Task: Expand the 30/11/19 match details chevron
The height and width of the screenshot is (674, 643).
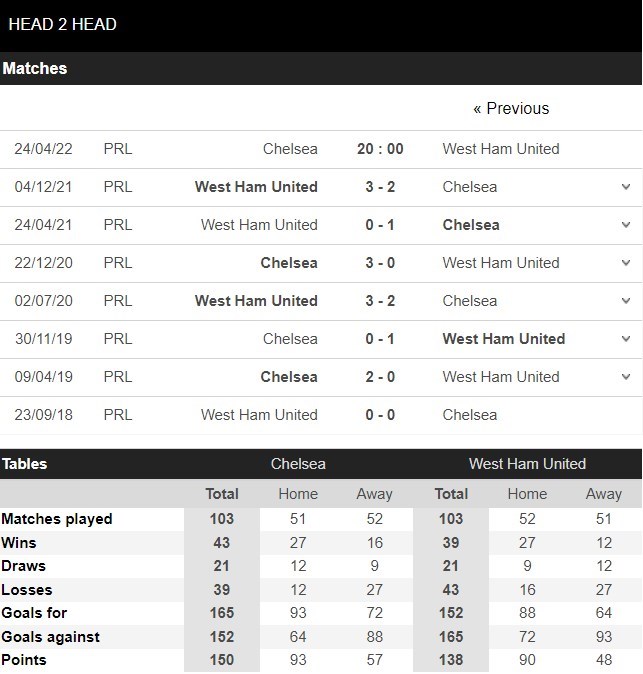Action: pos(626,339)
